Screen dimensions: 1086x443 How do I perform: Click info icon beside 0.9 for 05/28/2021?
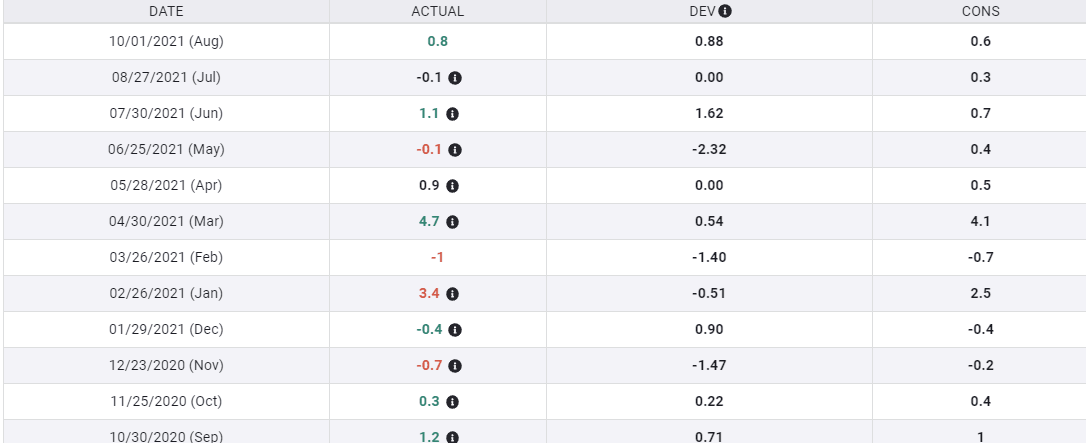pyautogui.click(x=452, y=186)
